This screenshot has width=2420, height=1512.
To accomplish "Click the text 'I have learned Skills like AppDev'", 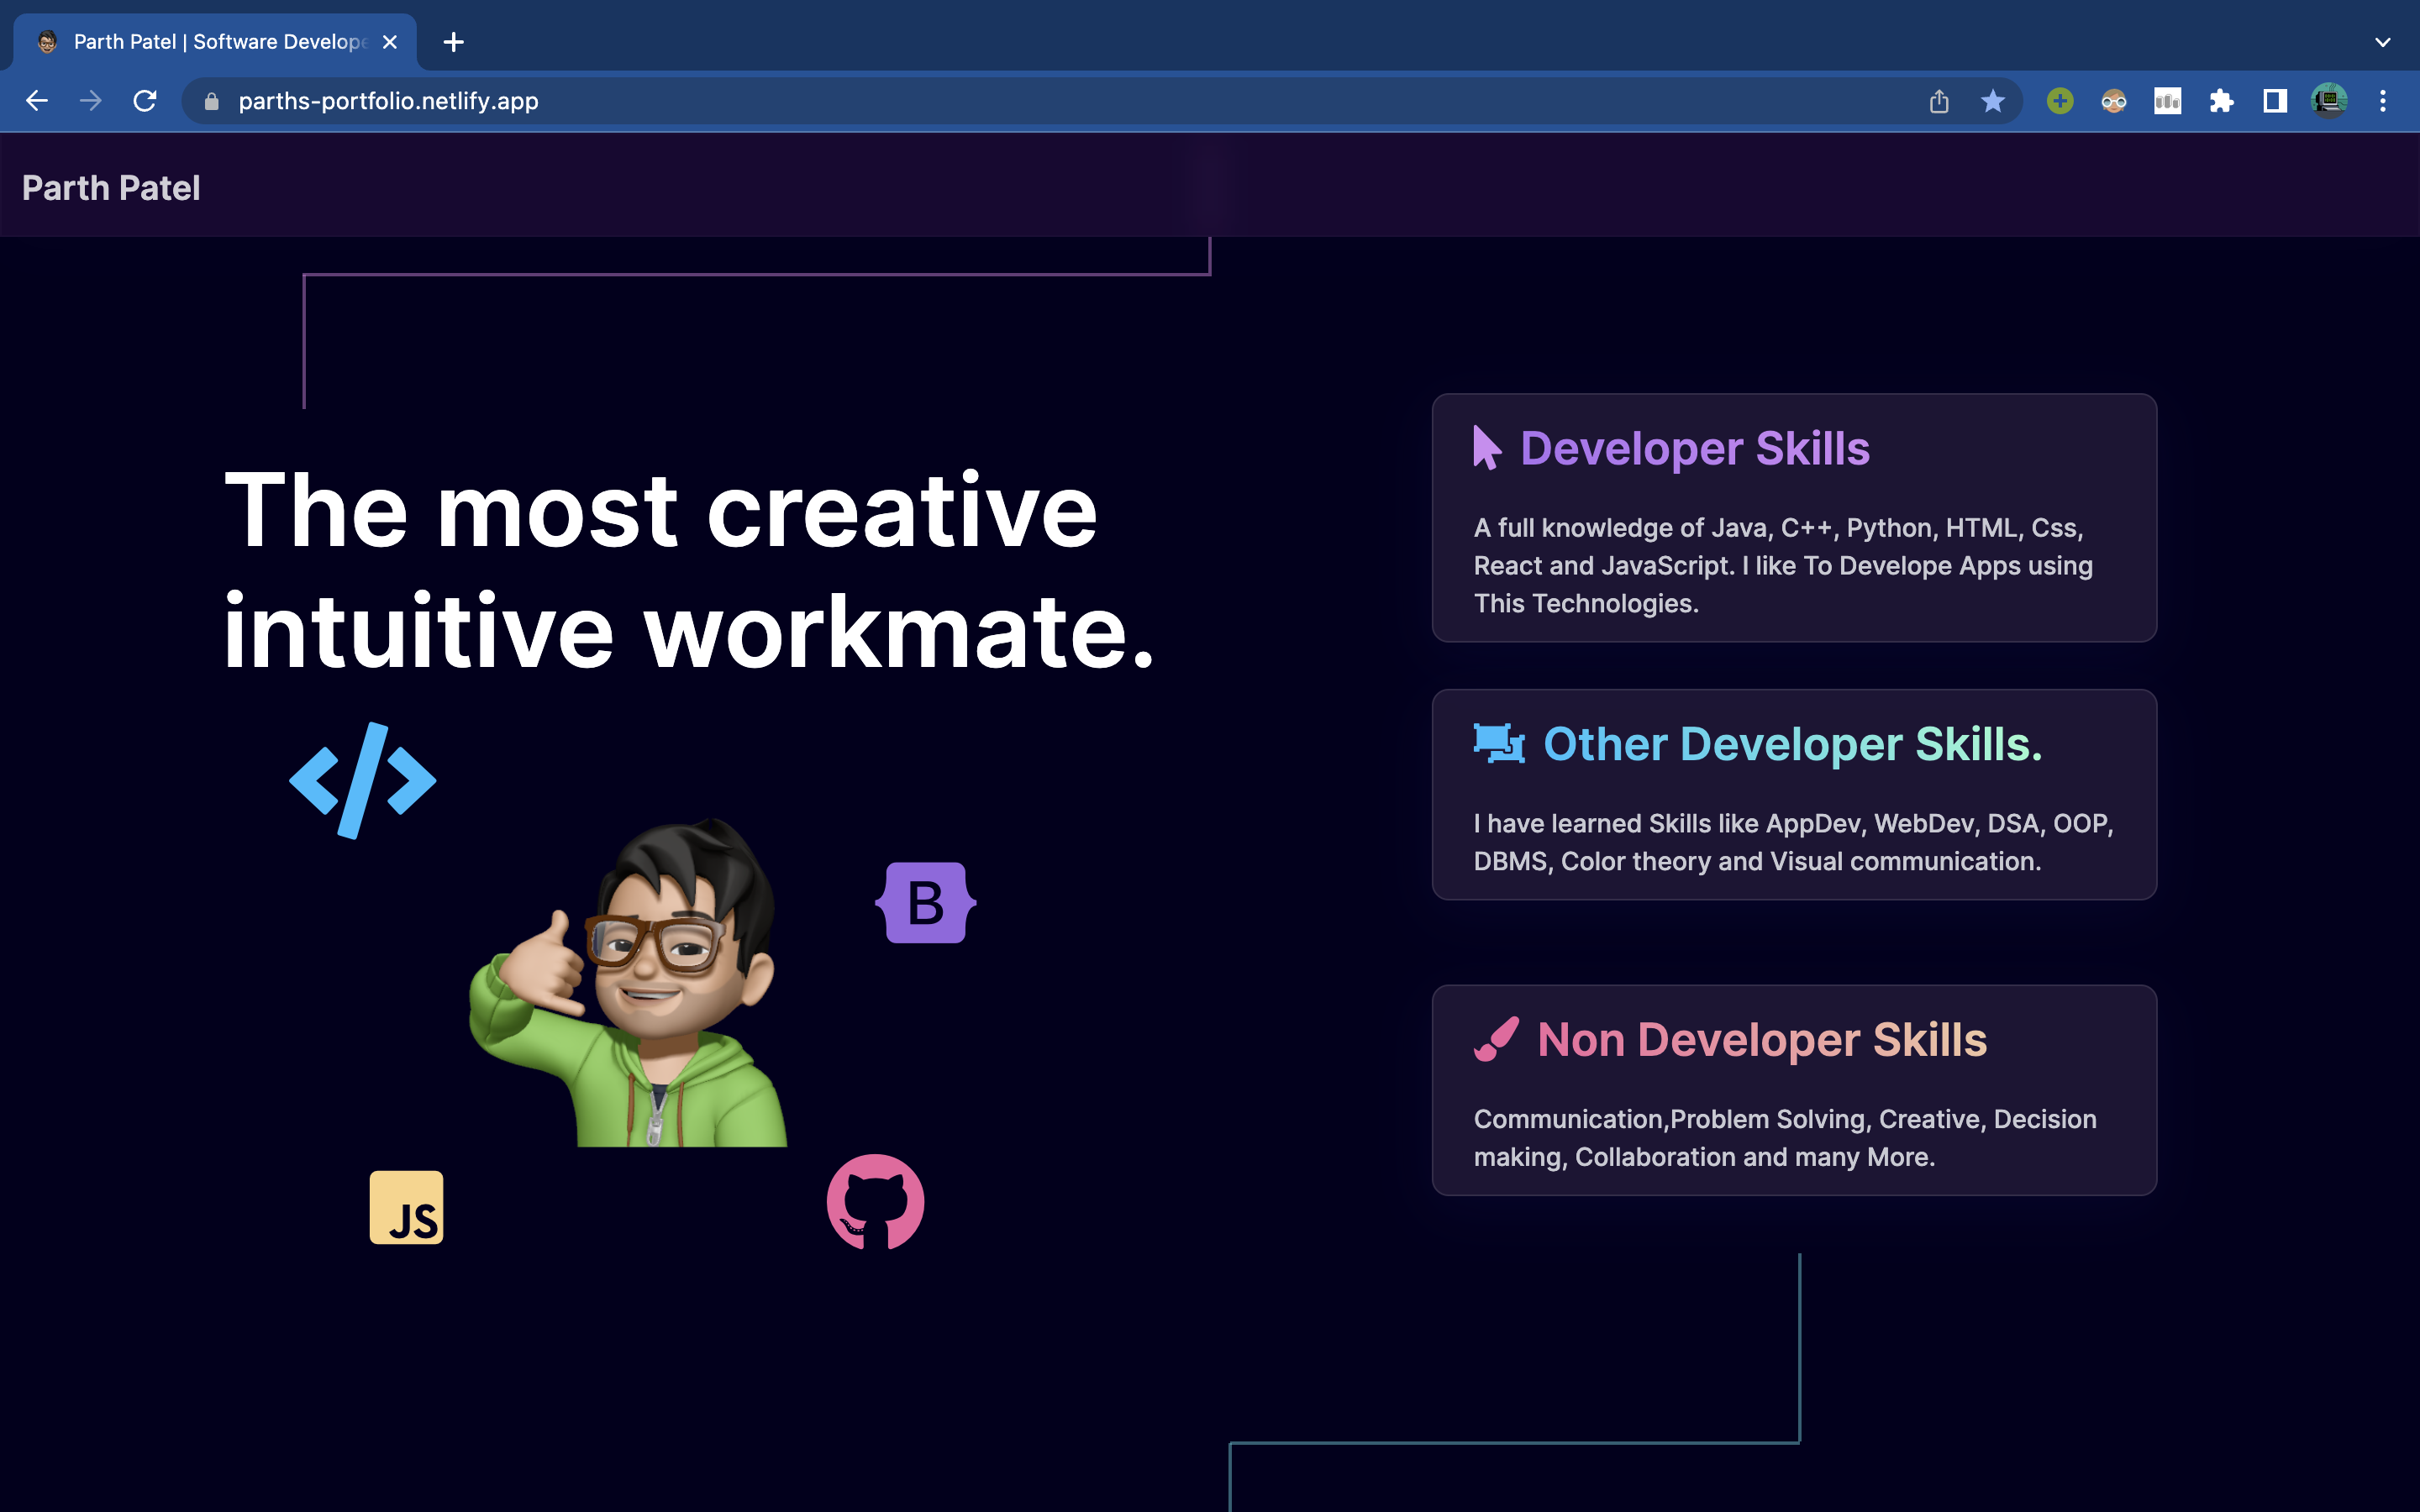I will [1793, 842].
